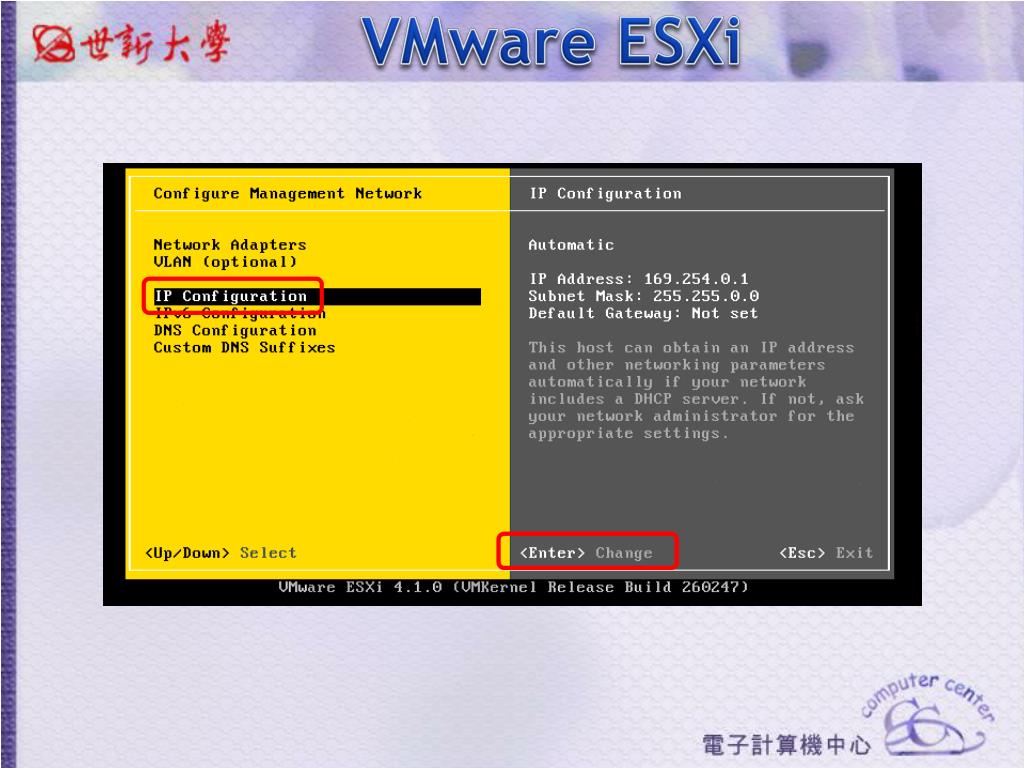Select VLAN (optional) menu entry
The height and width of the screenshot is (768, 1024).
point(225,262)
